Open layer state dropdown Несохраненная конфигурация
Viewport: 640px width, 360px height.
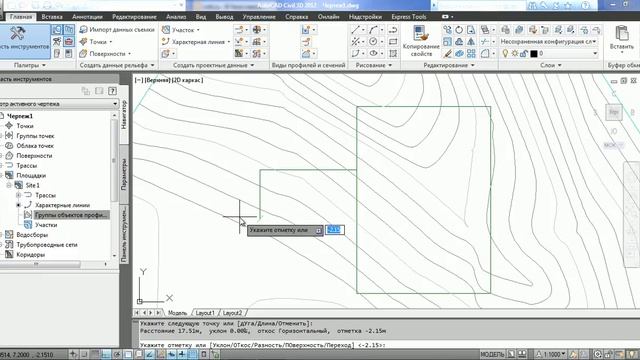click(x=549, y=42)
